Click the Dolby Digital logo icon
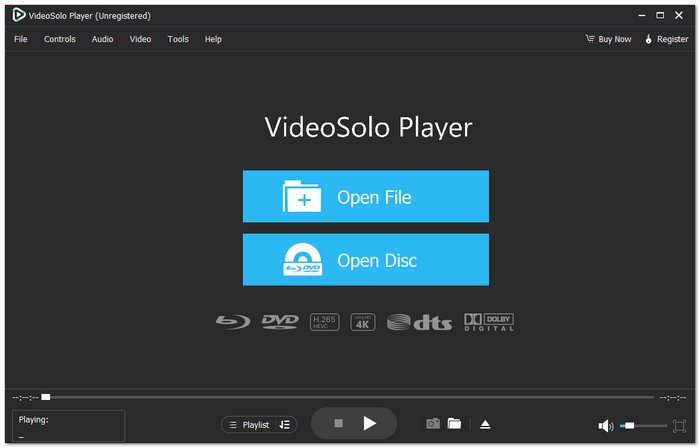Image resolution: width=700 pixels, height=448 pixels. click(x=489, y=322)
